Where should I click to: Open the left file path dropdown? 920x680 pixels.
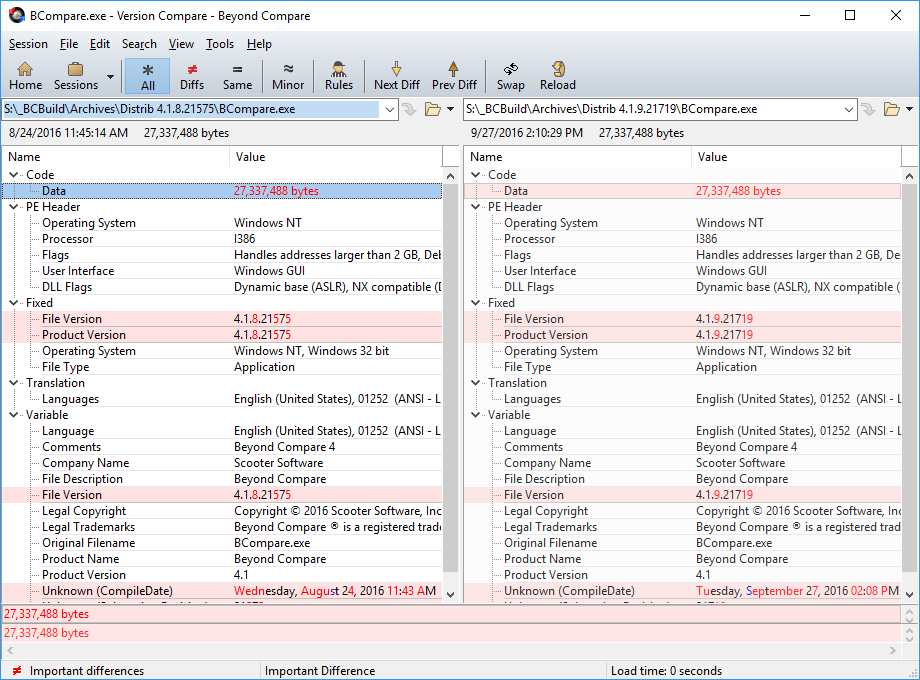click(x=390, y=110)
